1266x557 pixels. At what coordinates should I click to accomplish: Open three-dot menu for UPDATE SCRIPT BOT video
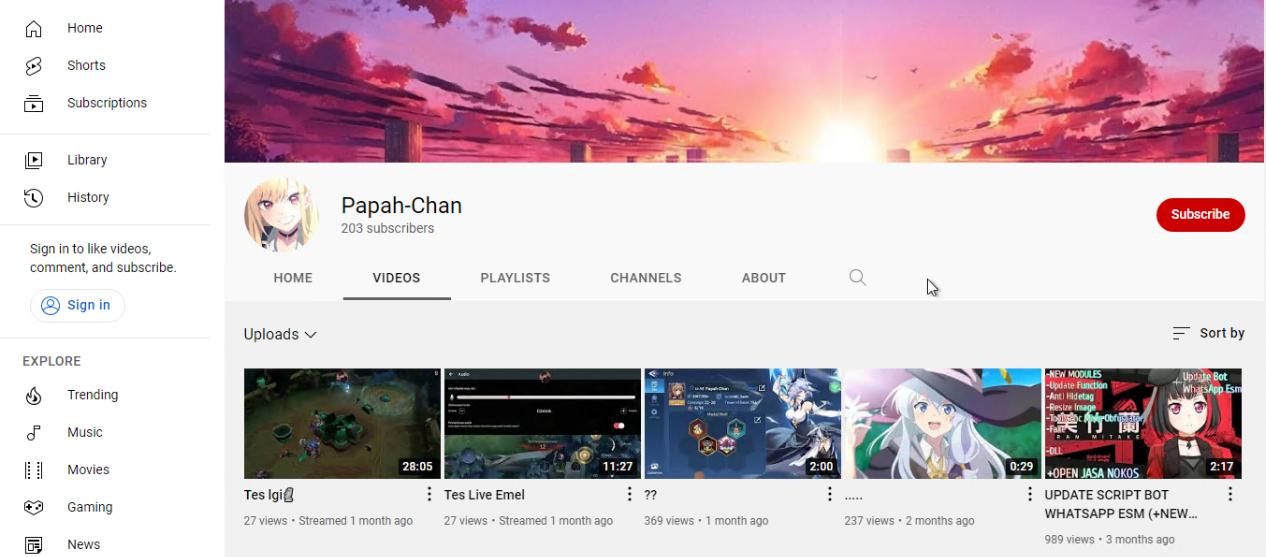[1230, 494]
